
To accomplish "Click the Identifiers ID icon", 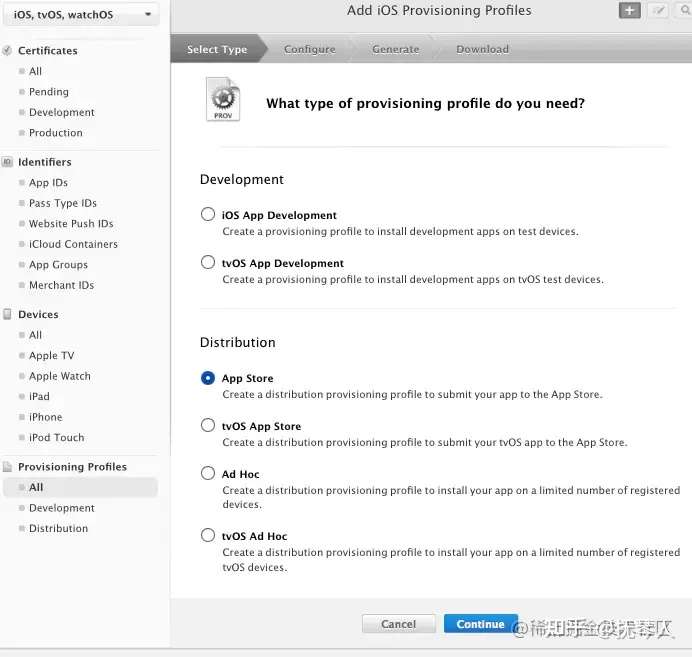I will click(x=8, y=162).
